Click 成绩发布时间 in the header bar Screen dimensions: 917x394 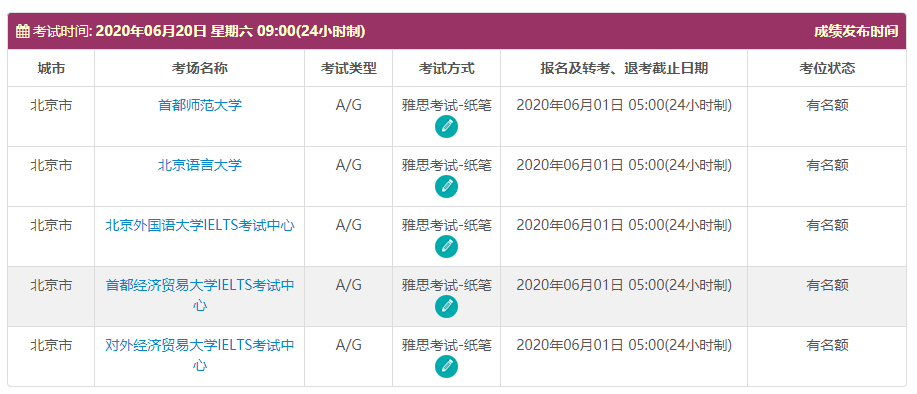(856, 31)
